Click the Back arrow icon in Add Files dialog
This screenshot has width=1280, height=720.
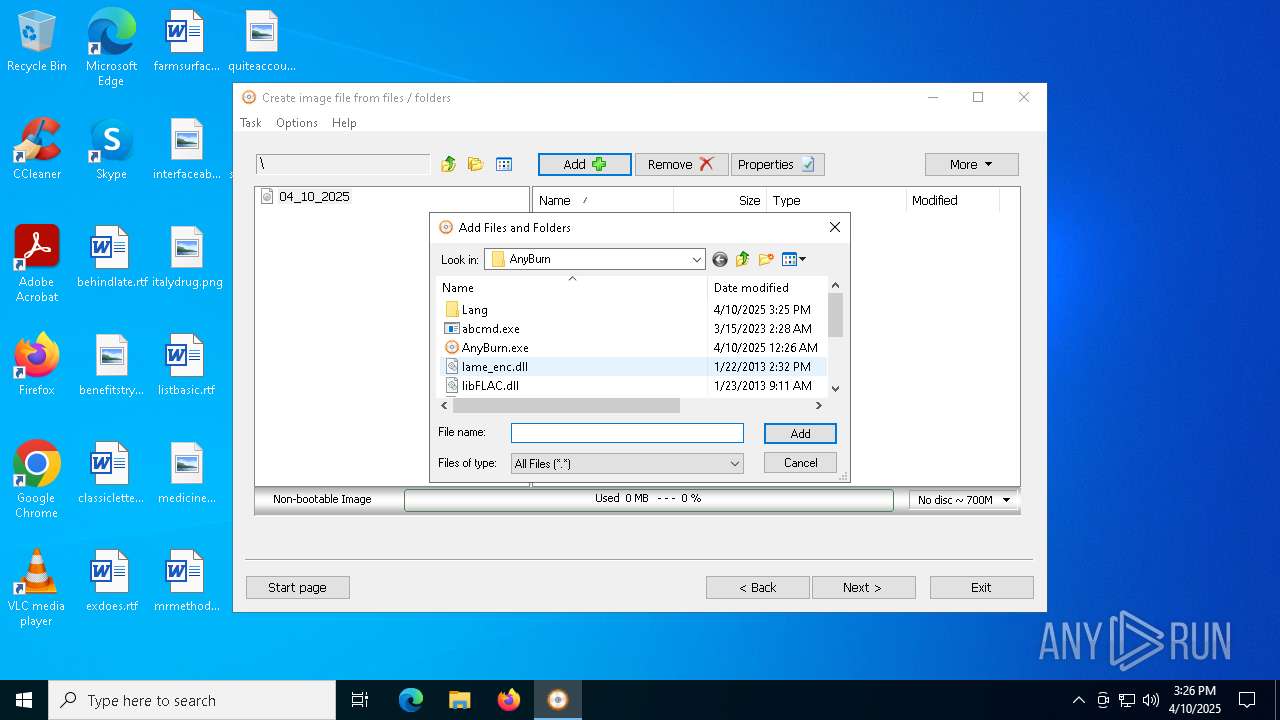click(x=720, y=259)
